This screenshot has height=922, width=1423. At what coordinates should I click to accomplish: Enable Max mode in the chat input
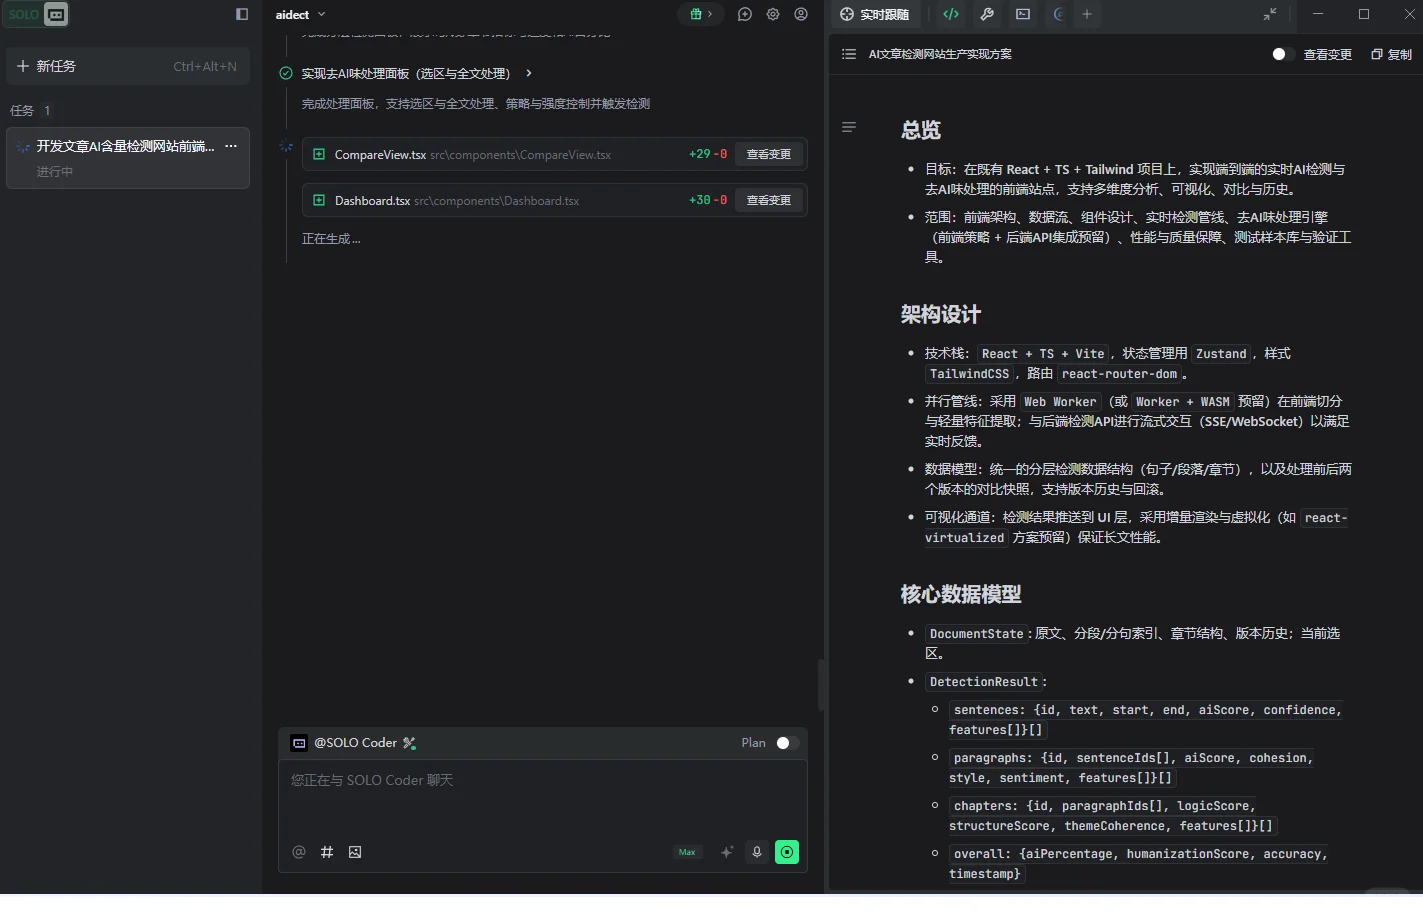687,852
